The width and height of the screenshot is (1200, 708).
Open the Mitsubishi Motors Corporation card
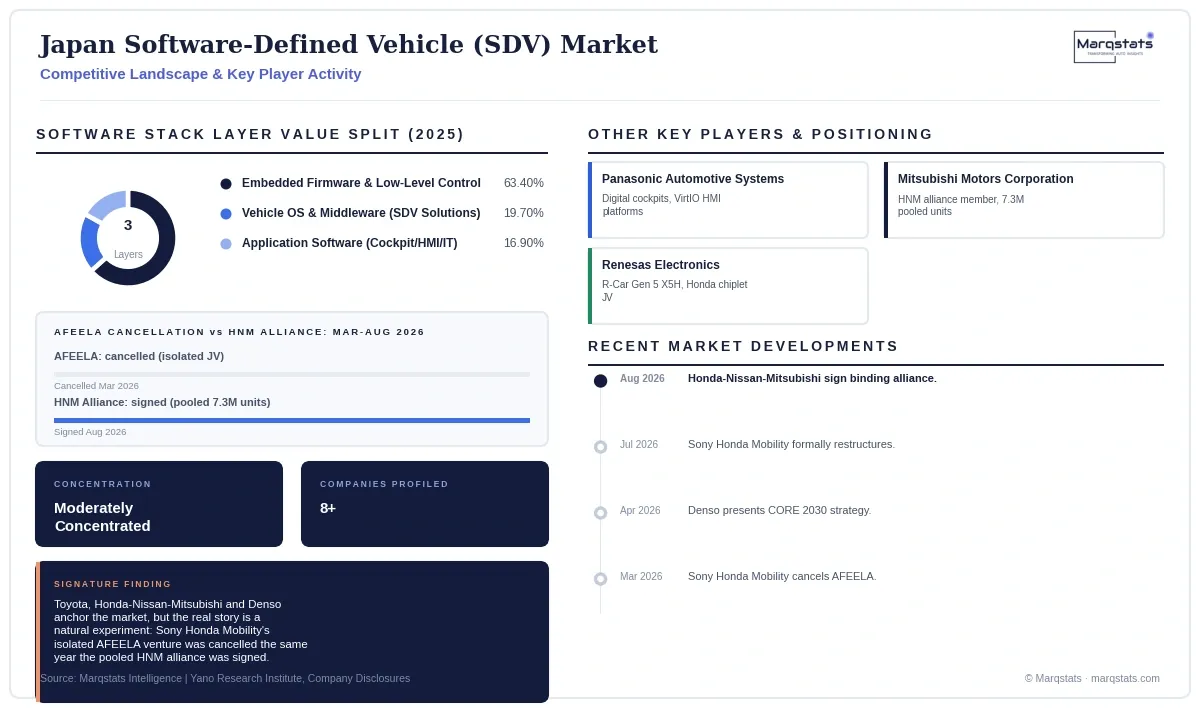click(x=1024, y=200)
